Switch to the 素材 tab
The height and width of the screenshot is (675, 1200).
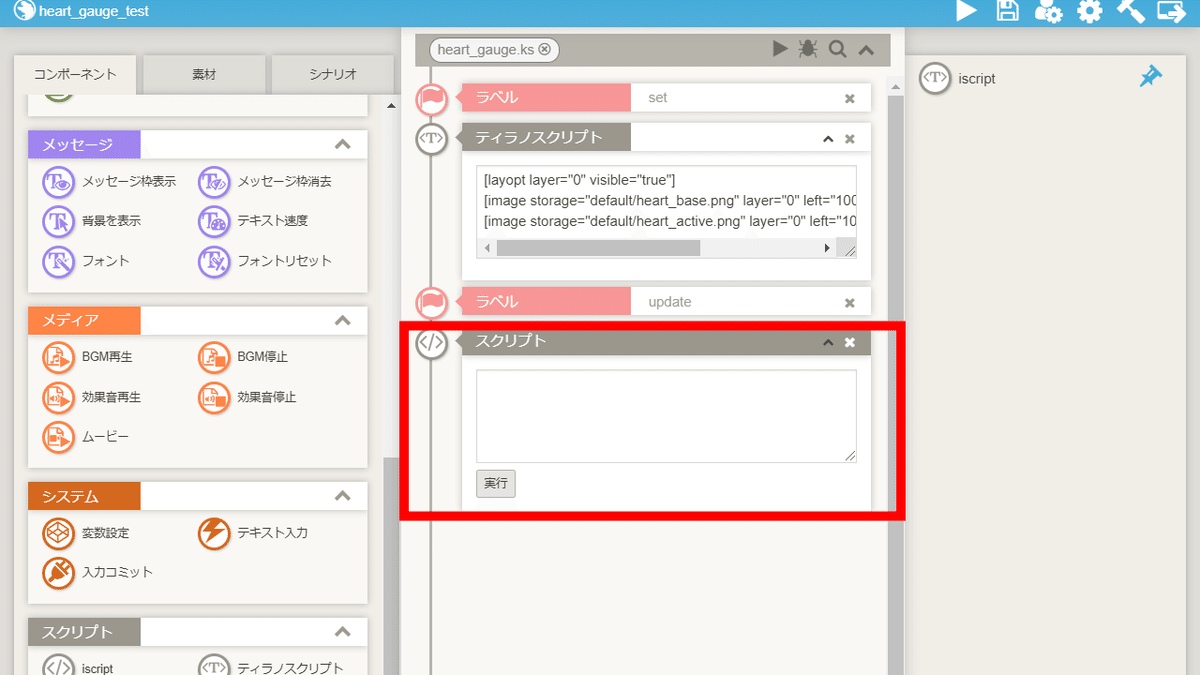point(204,74)
